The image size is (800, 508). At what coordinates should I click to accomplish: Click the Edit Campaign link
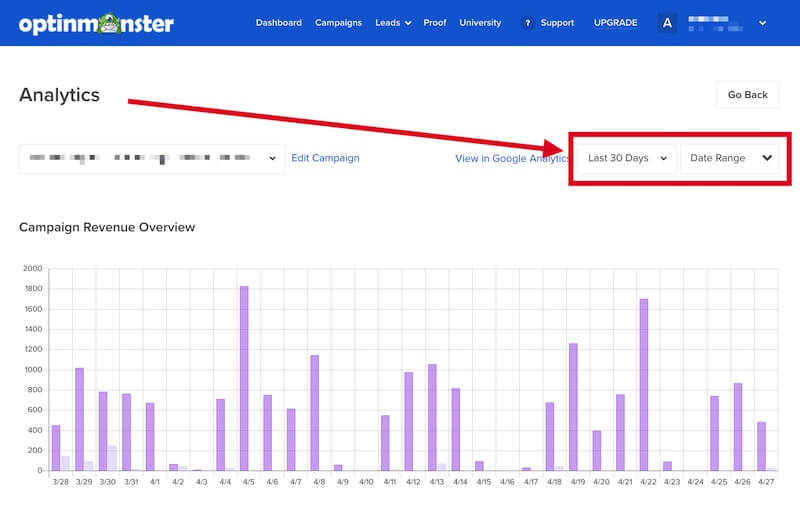click(325, 158)
